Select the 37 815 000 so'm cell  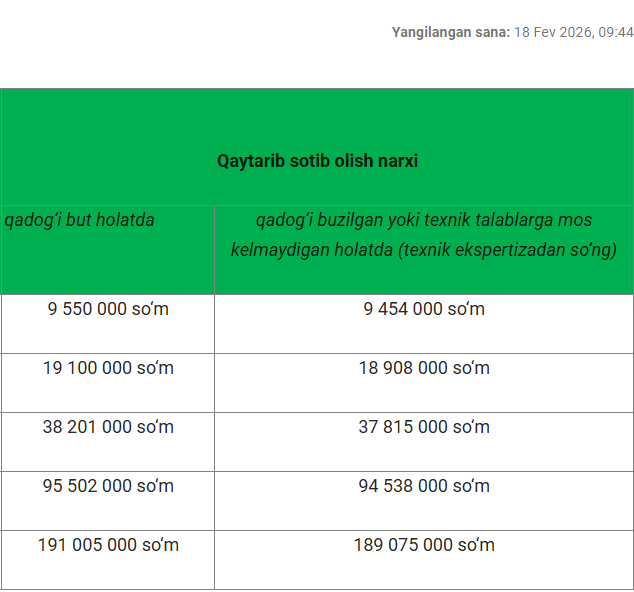(x=423, y=427)
